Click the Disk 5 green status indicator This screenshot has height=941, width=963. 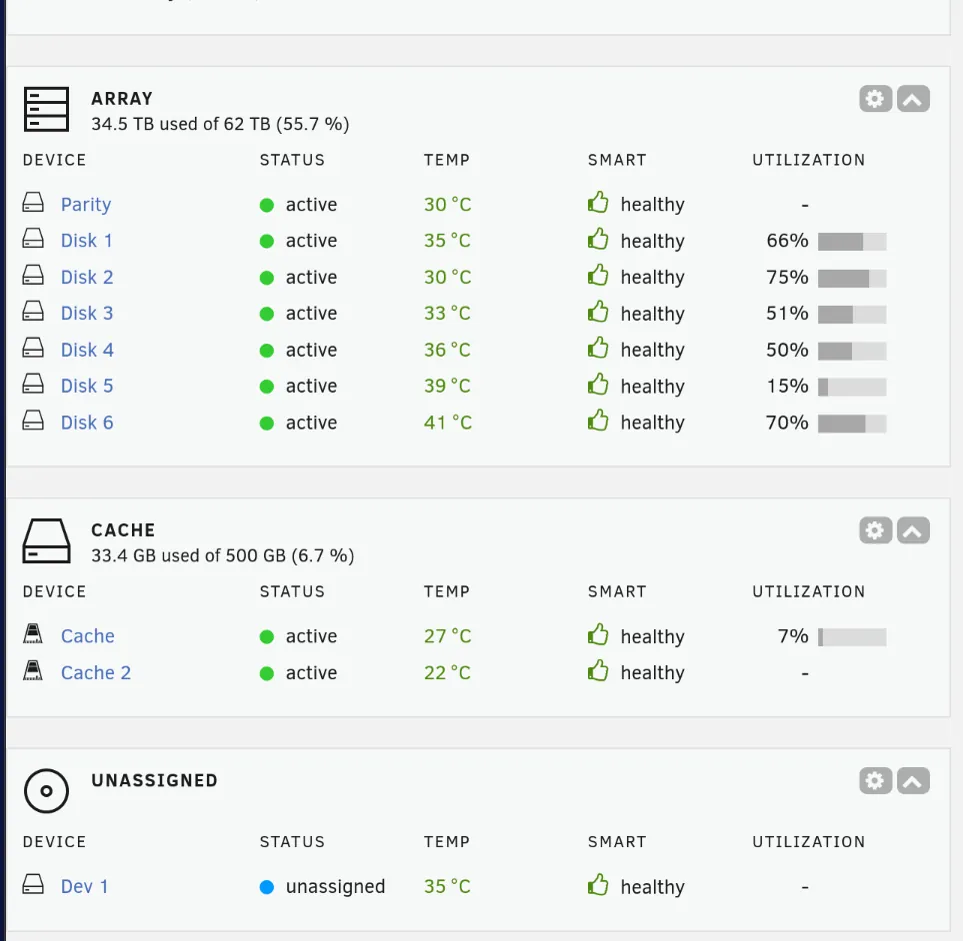(267, 387)
